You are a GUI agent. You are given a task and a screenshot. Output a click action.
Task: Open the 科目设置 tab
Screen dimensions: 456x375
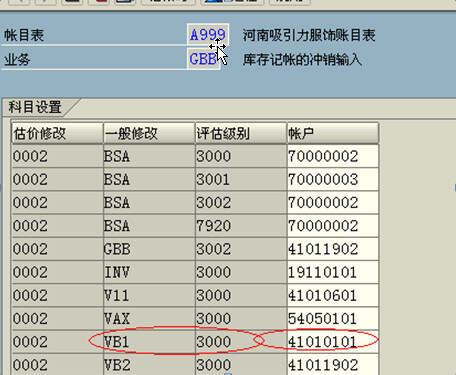[x=35, y=107]
